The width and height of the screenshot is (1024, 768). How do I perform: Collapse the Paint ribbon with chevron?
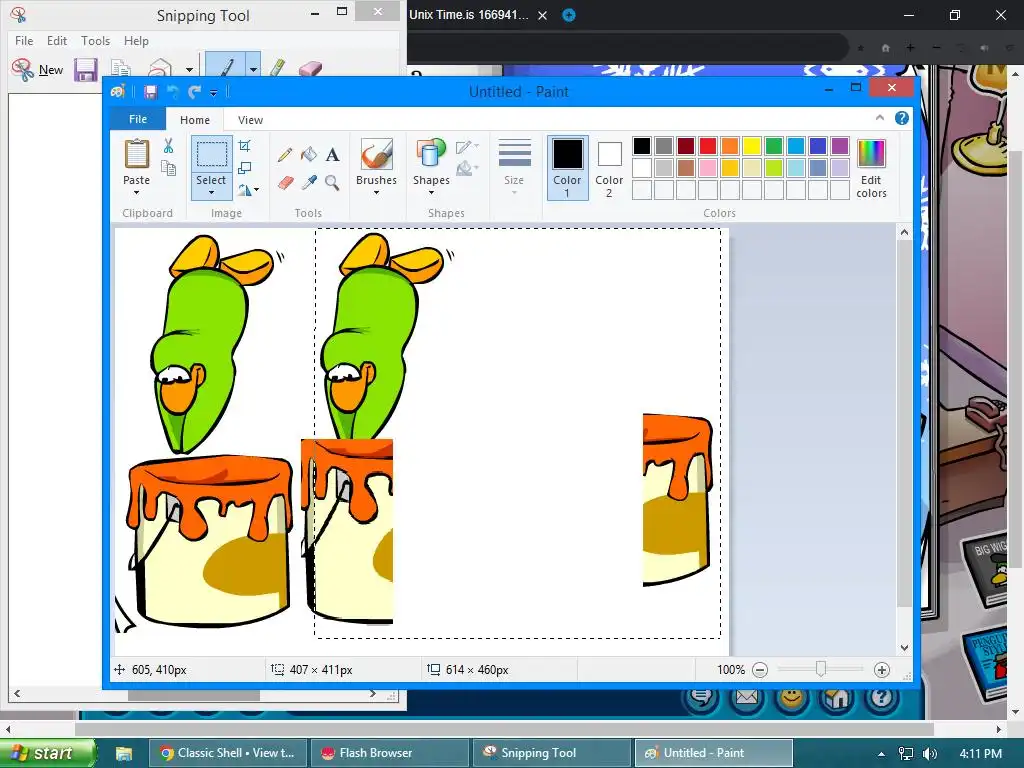pos(880,118)
